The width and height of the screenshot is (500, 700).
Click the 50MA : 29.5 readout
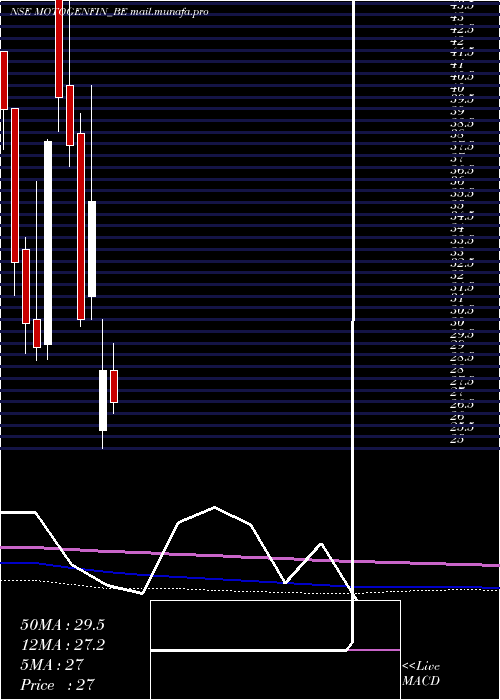pos(62,625)
